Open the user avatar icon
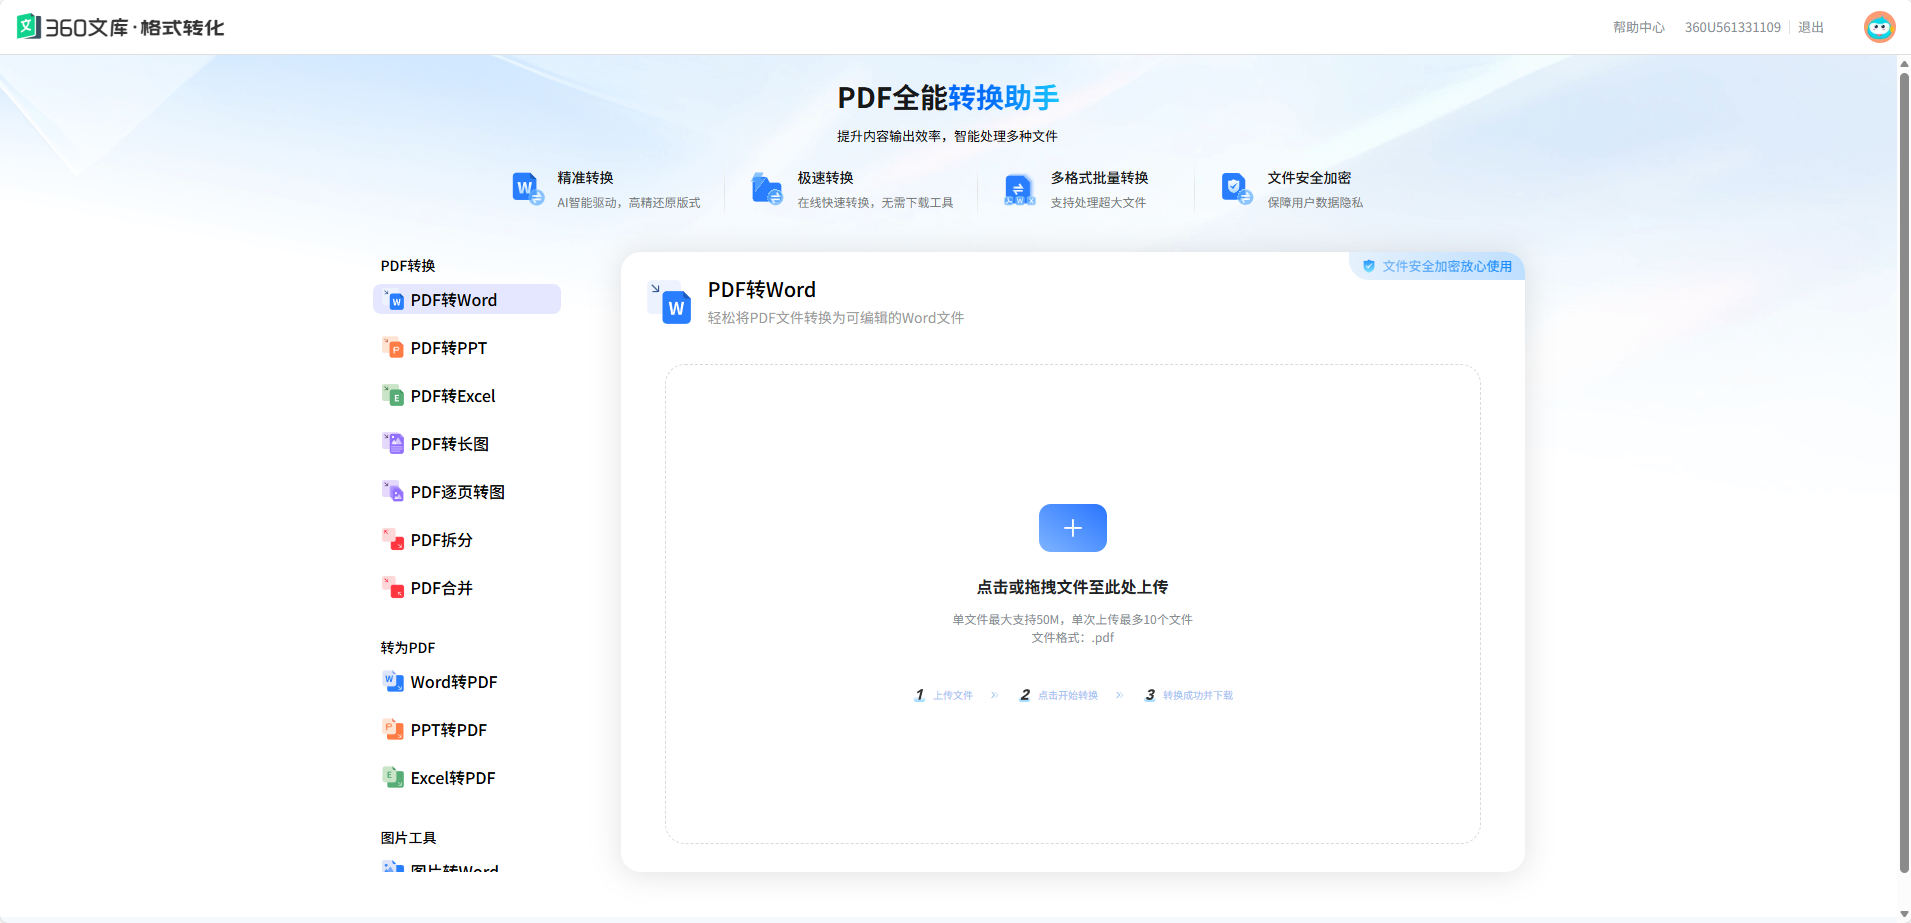Image resolution: width=1911 pixels, height=923 pixels. [x=1879, y=27]
